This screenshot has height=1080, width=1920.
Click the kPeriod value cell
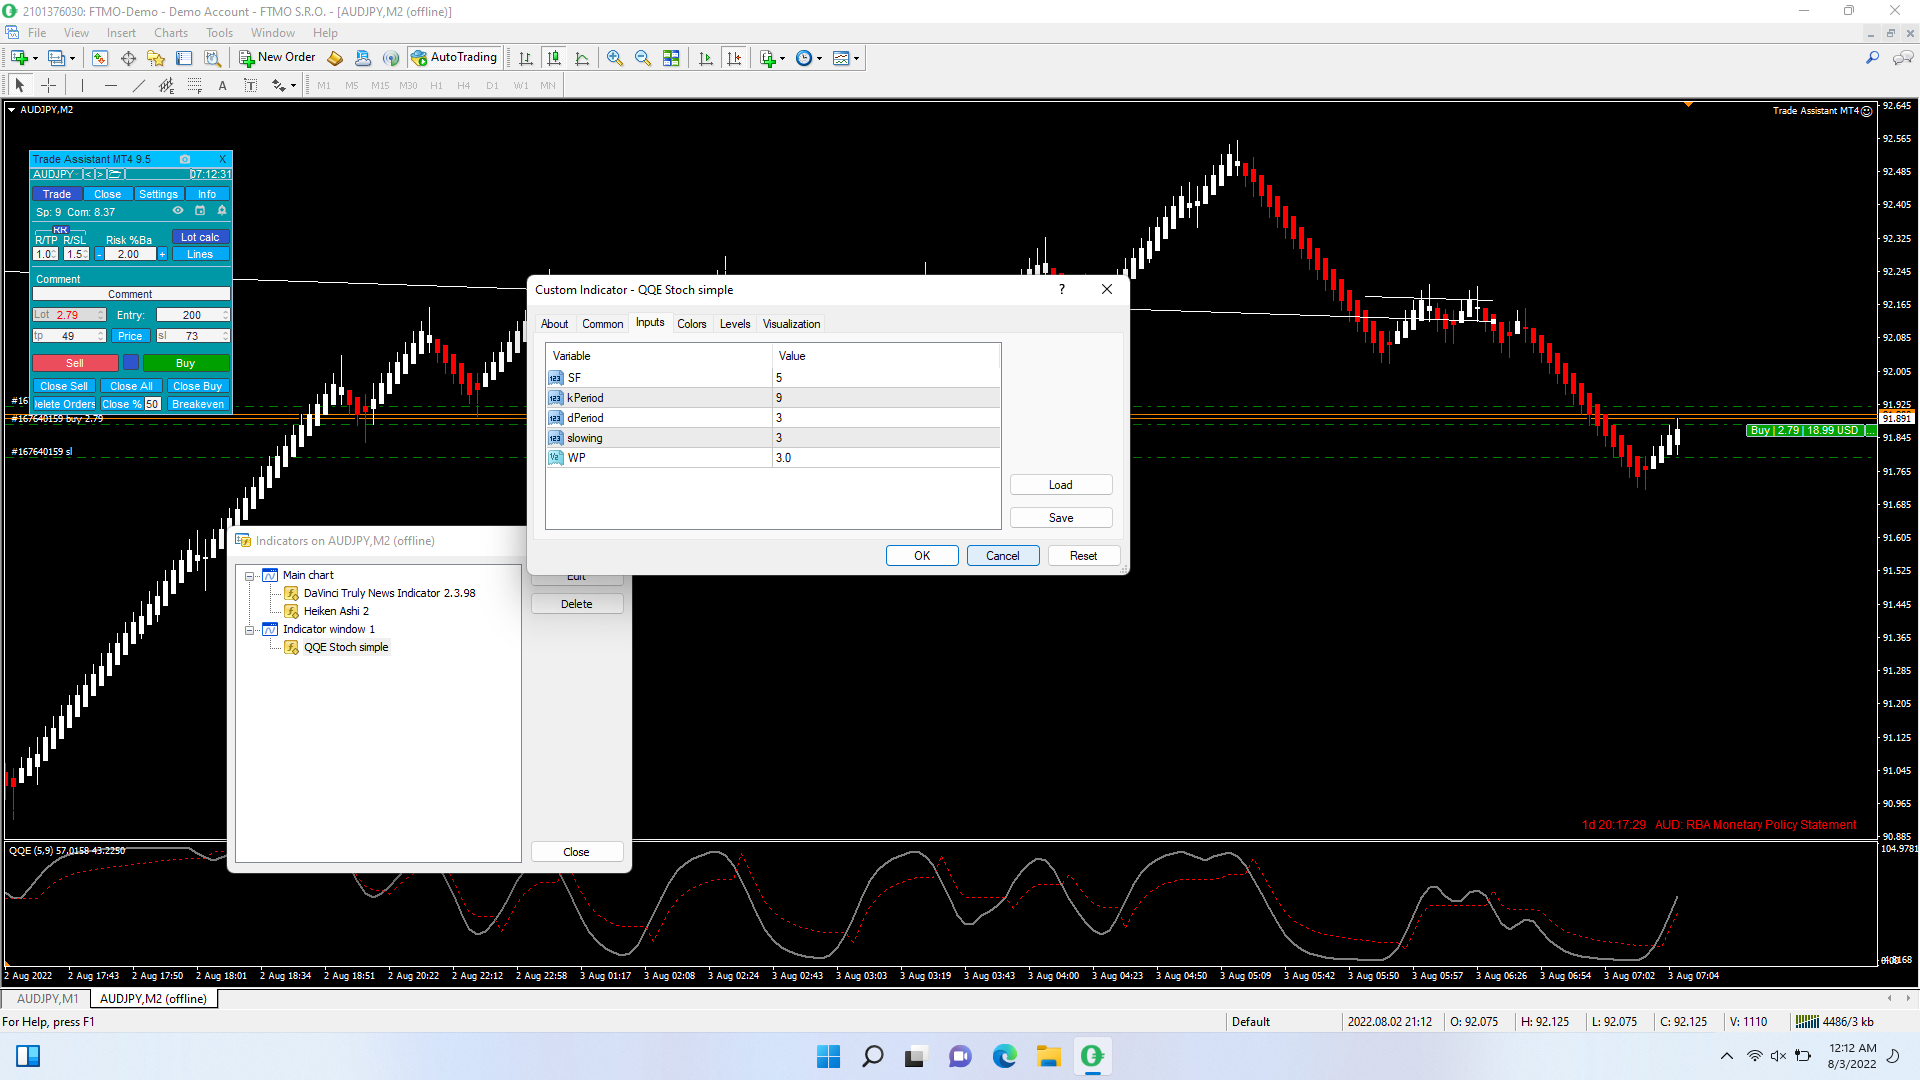click(885, 398)
